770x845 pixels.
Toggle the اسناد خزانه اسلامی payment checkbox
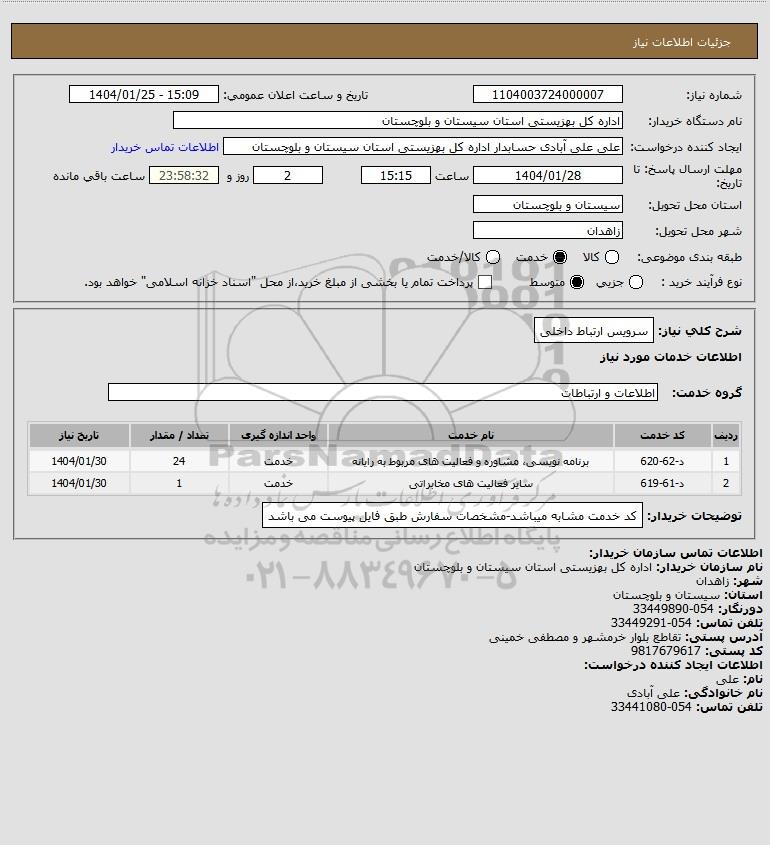click(x=485, y=282)
